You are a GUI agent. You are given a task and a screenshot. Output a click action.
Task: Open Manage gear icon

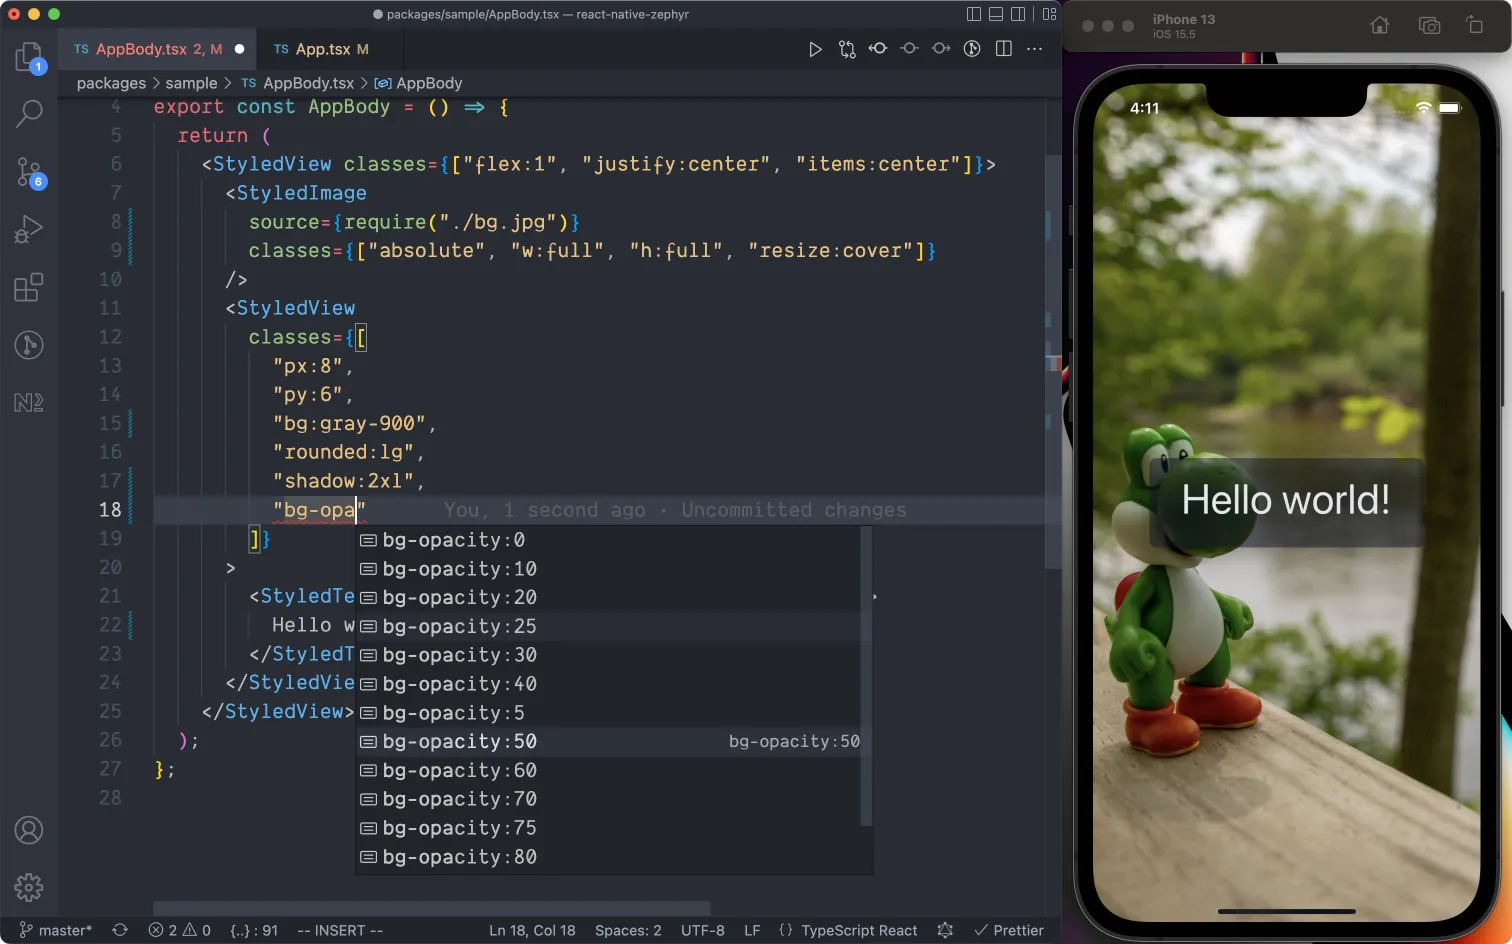click(29, 887)
